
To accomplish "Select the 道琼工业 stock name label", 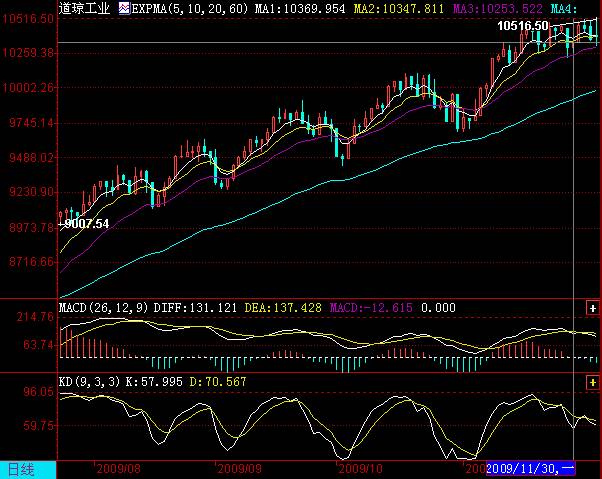I will pyautogui.click(x=86, y=7).
